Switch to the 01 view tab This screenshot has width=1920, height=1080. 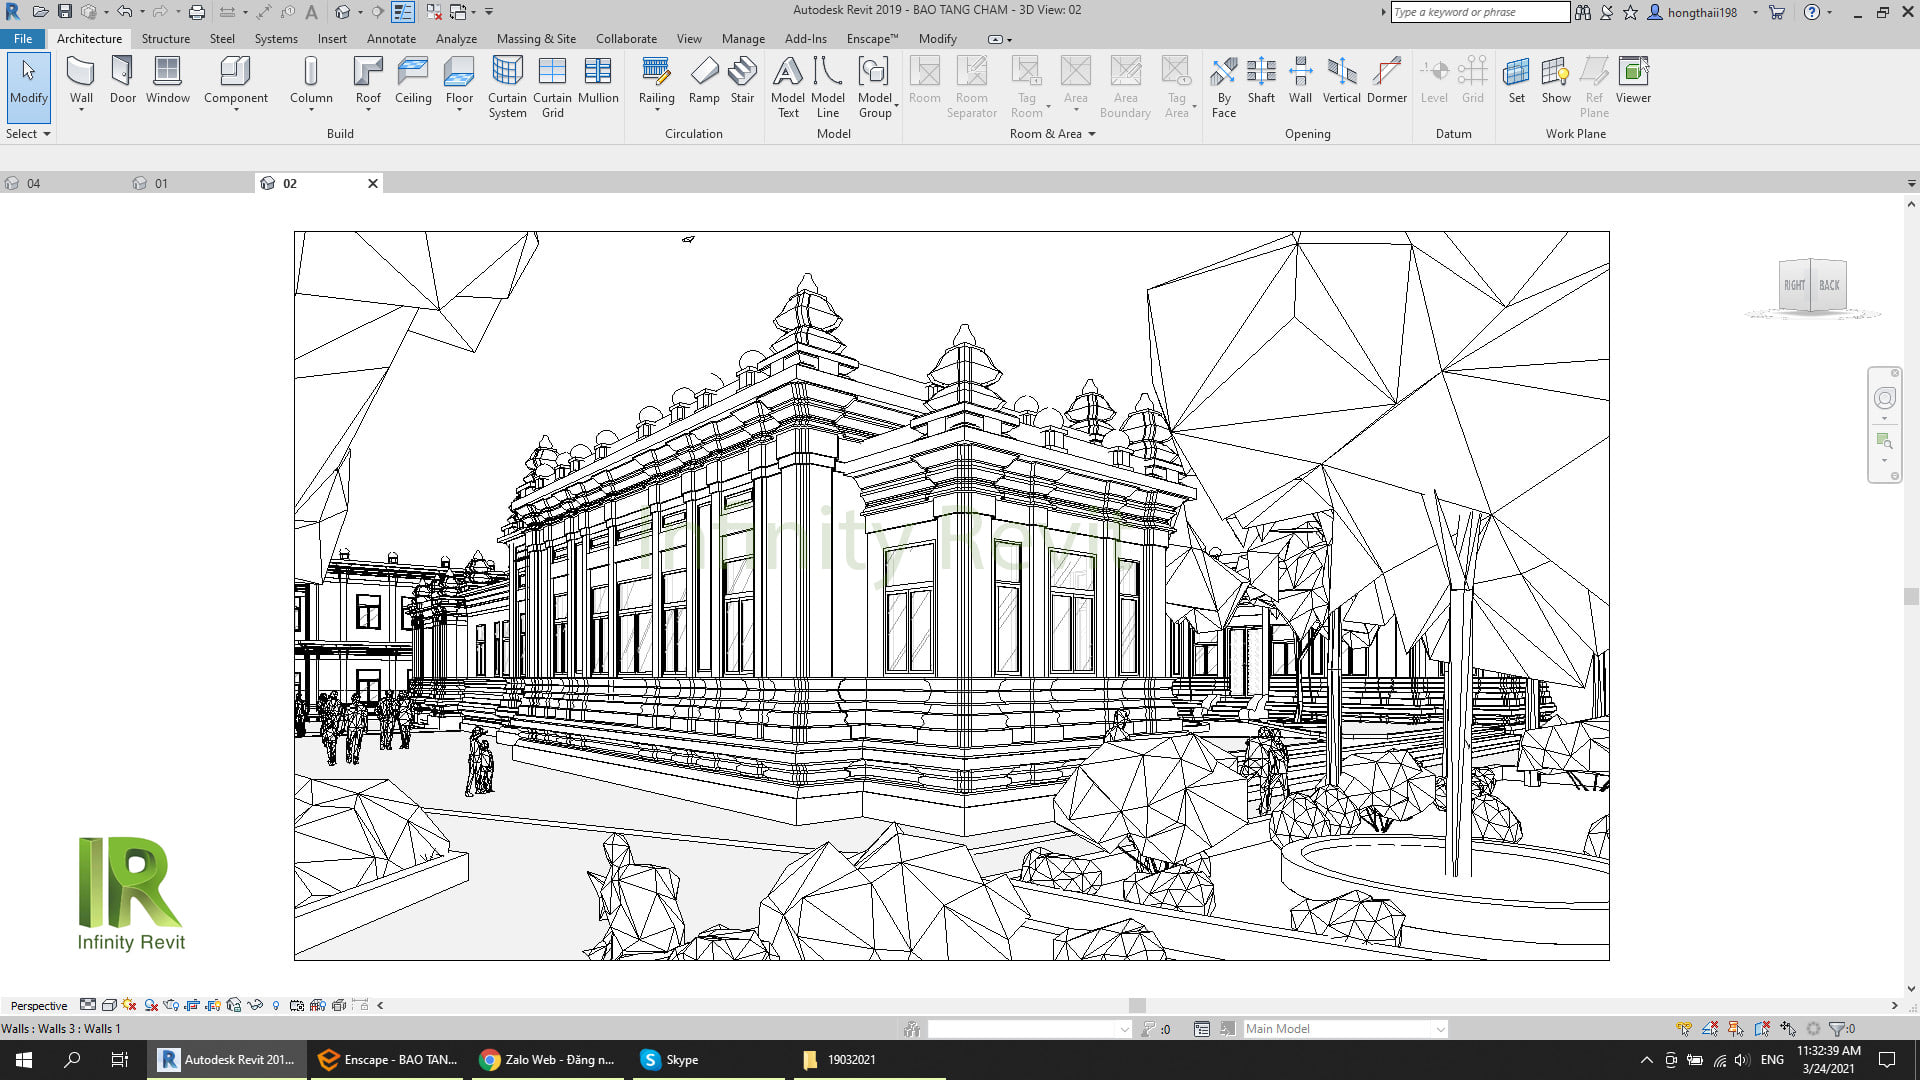click(x=161, y=184)
